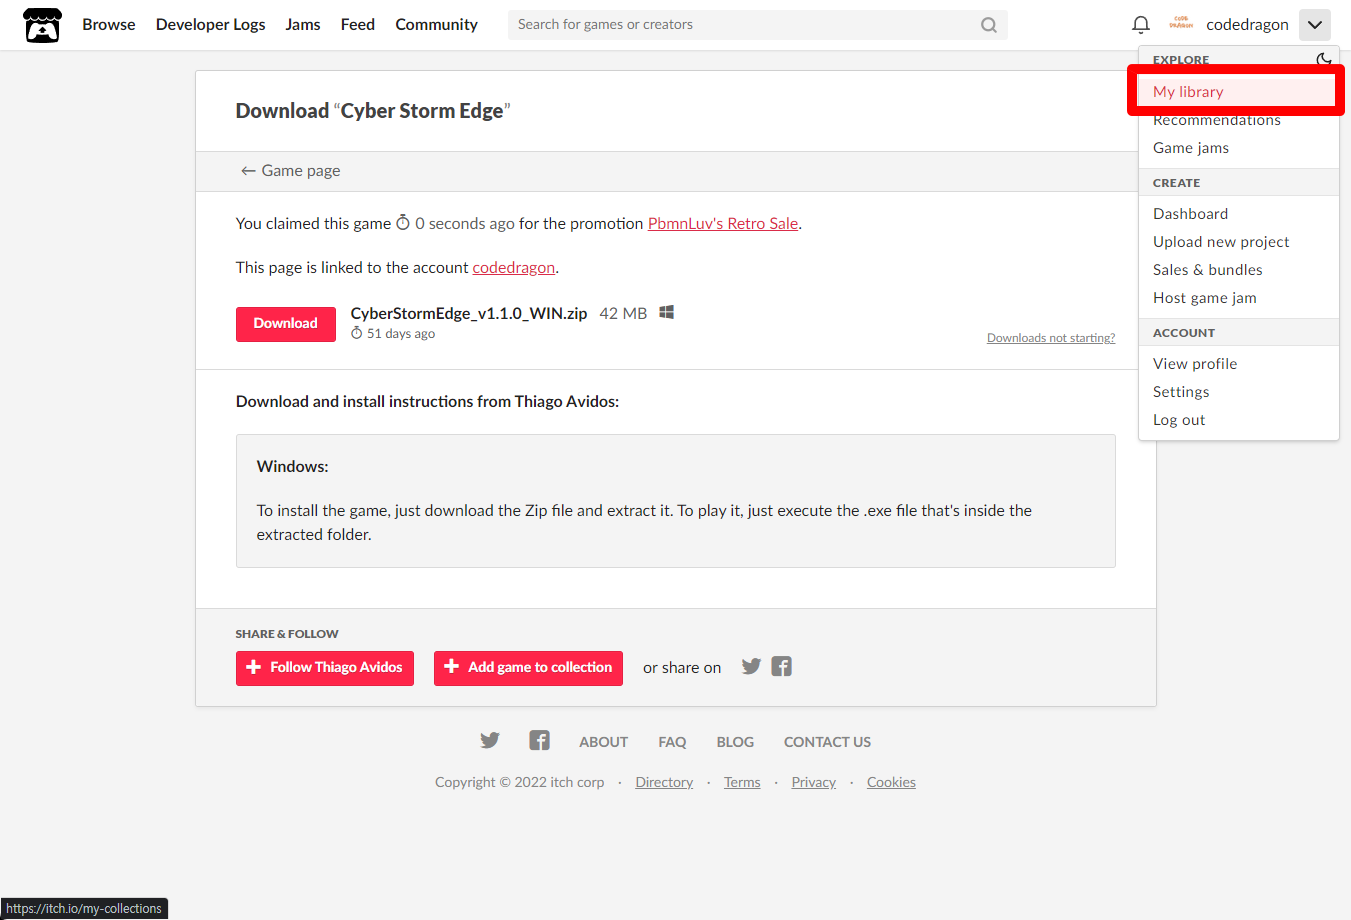Screen dimensions: 1351x920
Task: Open itch.io Twitter icon in footer
Action: [490, 740]
